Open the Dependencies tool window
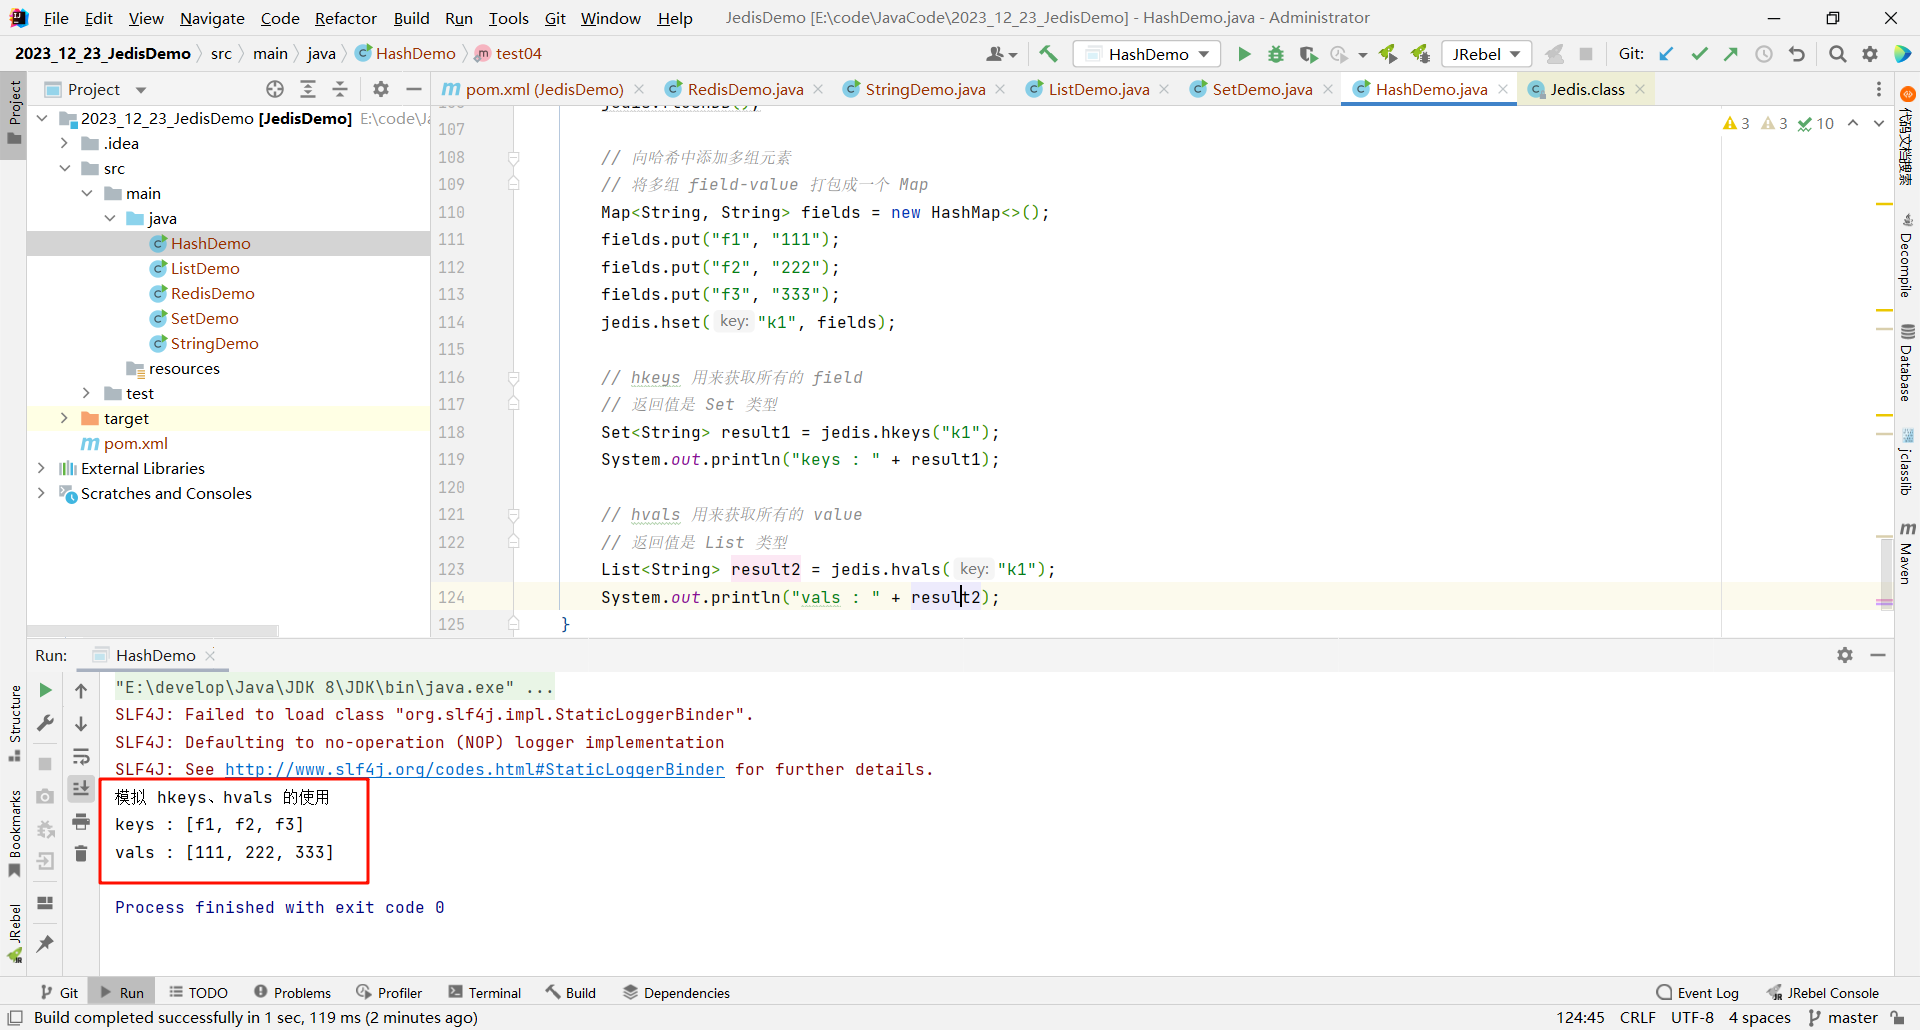The image size is (1920, 1030). pyautogui.click(x=676, y=992)
